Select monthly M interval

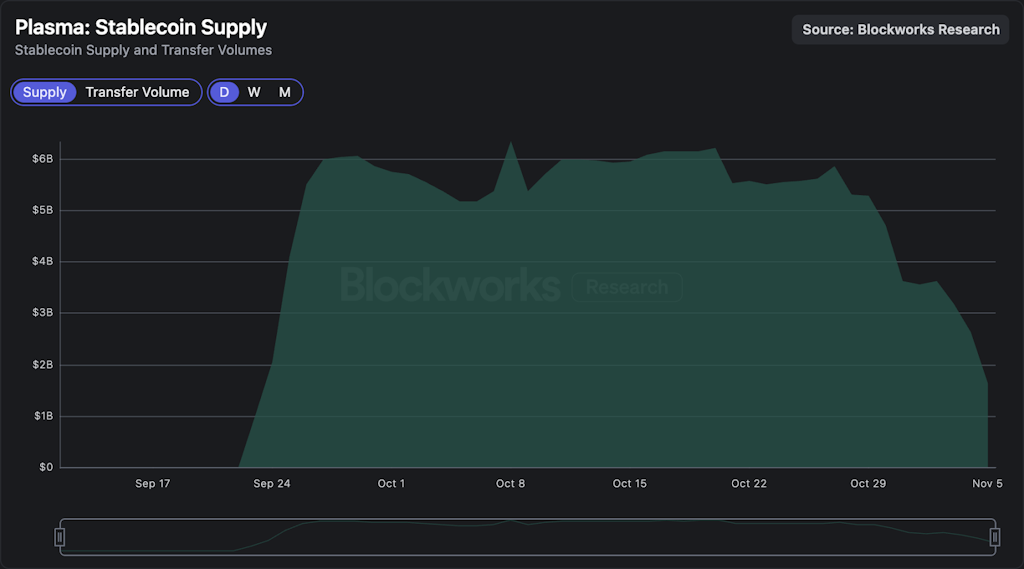click(285, 92)
